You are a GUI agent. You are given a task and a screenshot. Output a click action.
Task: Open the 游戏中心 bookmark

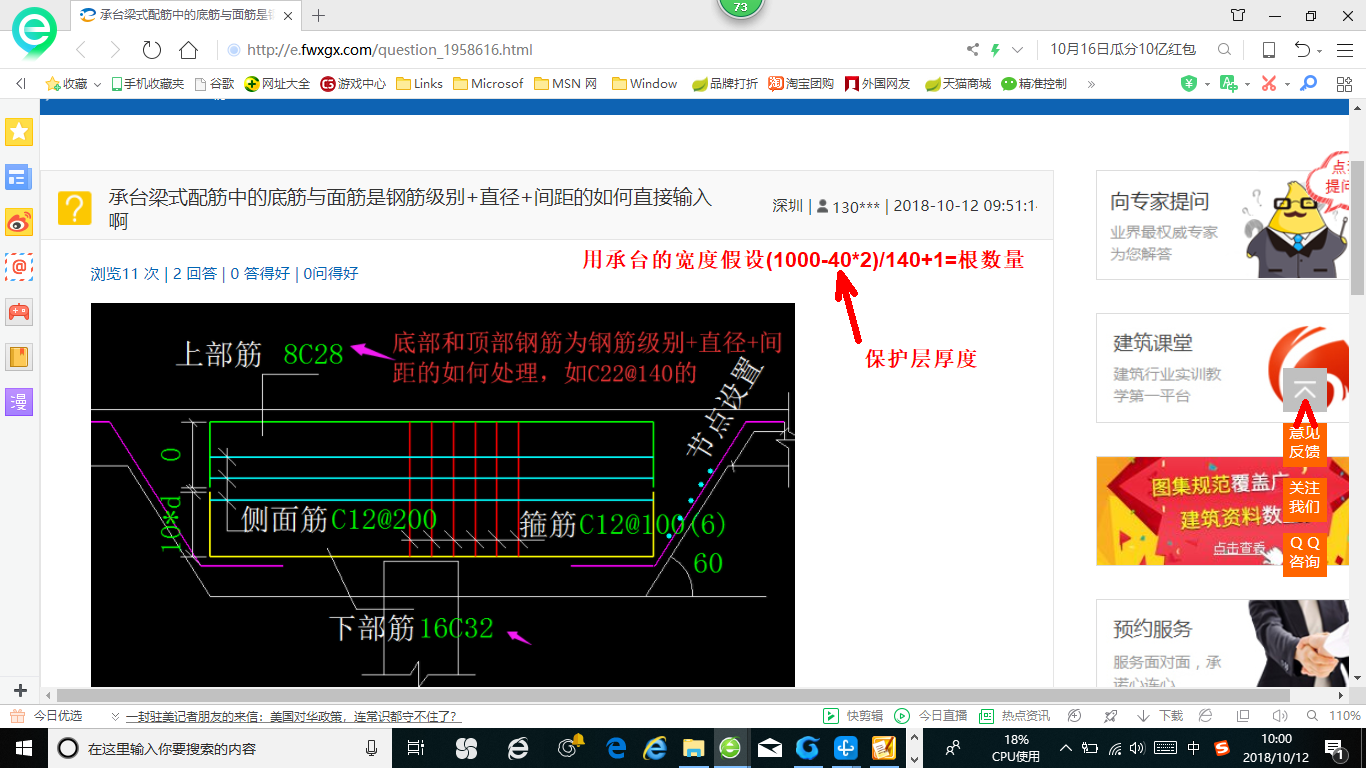[353, 84]
